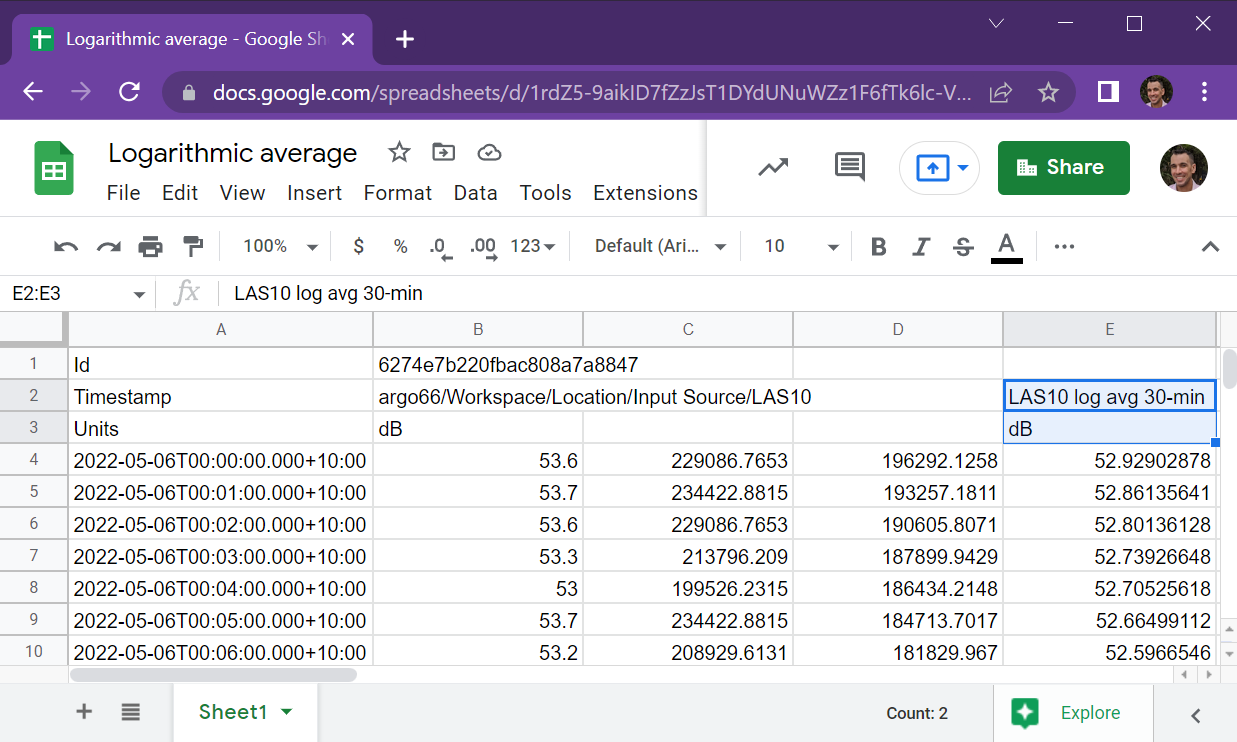The image size is (1237, 742).
Task: Open the 100% zoom dropdown
Action: [x=281, y=246]
